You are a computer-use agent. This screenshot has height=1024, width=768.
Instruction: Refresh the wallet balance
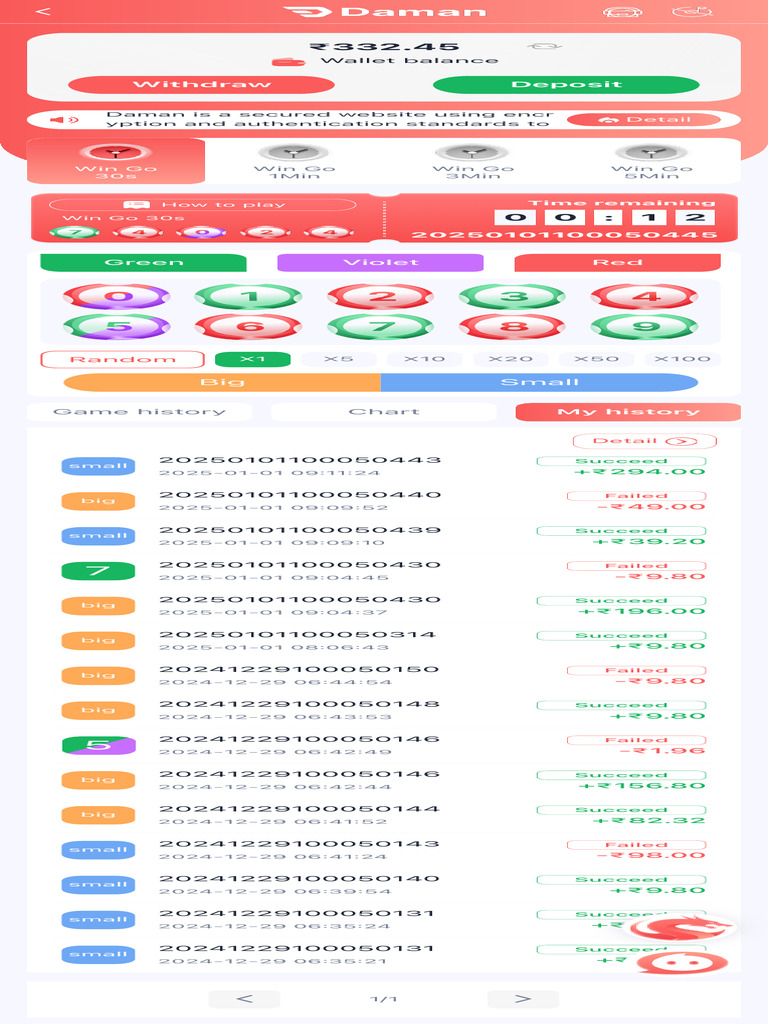tap(545, 46)
